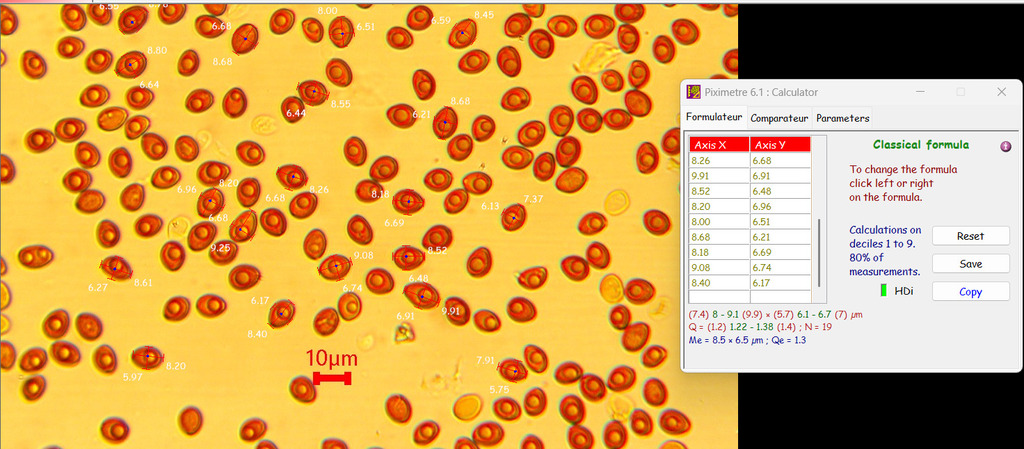
Task: Open the Parameters tab
Action: [x=842, y=118]
